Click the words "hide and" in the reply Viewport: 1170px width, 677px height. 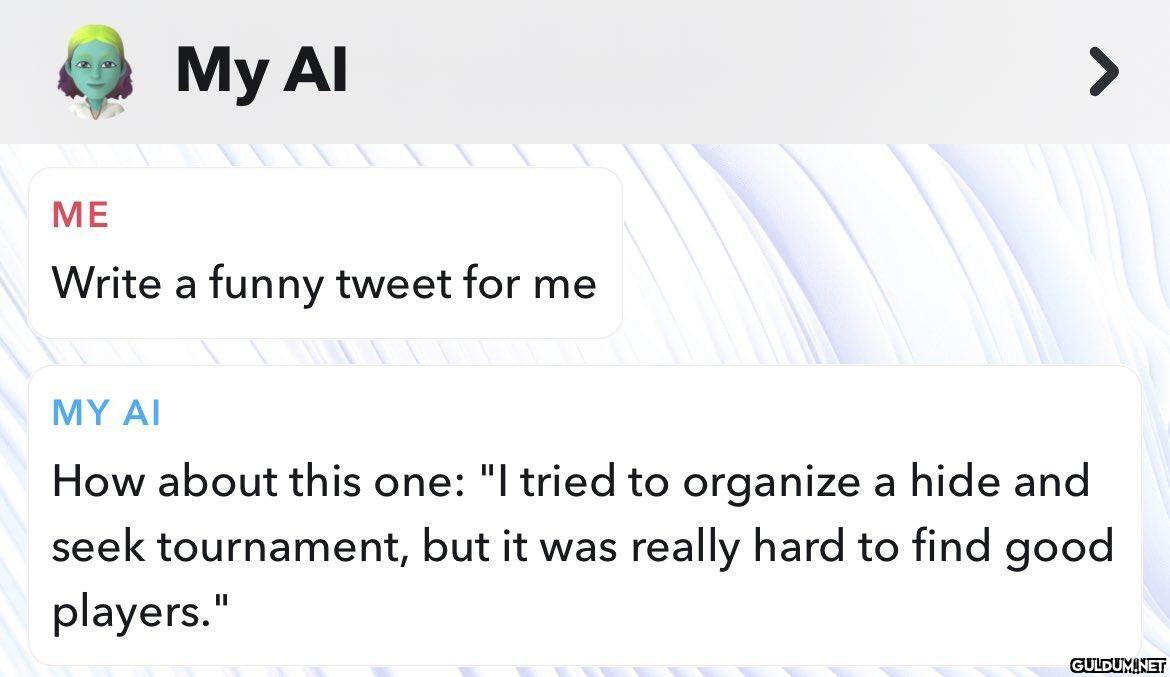pyautogui.click(x=1000, y=481)
